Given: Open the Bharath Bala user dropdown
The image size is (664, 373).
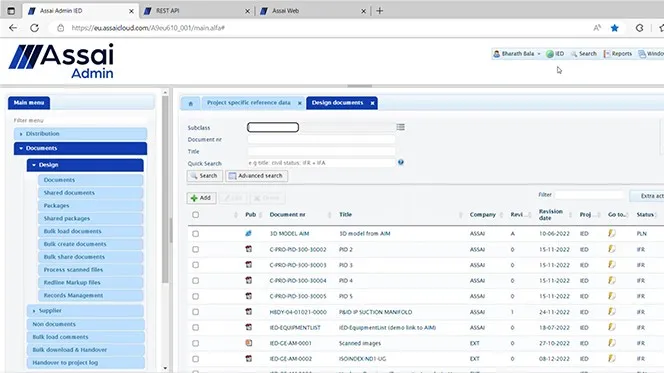Looking at the screenshot, I should pyautogui.click(x=517, y=54).
